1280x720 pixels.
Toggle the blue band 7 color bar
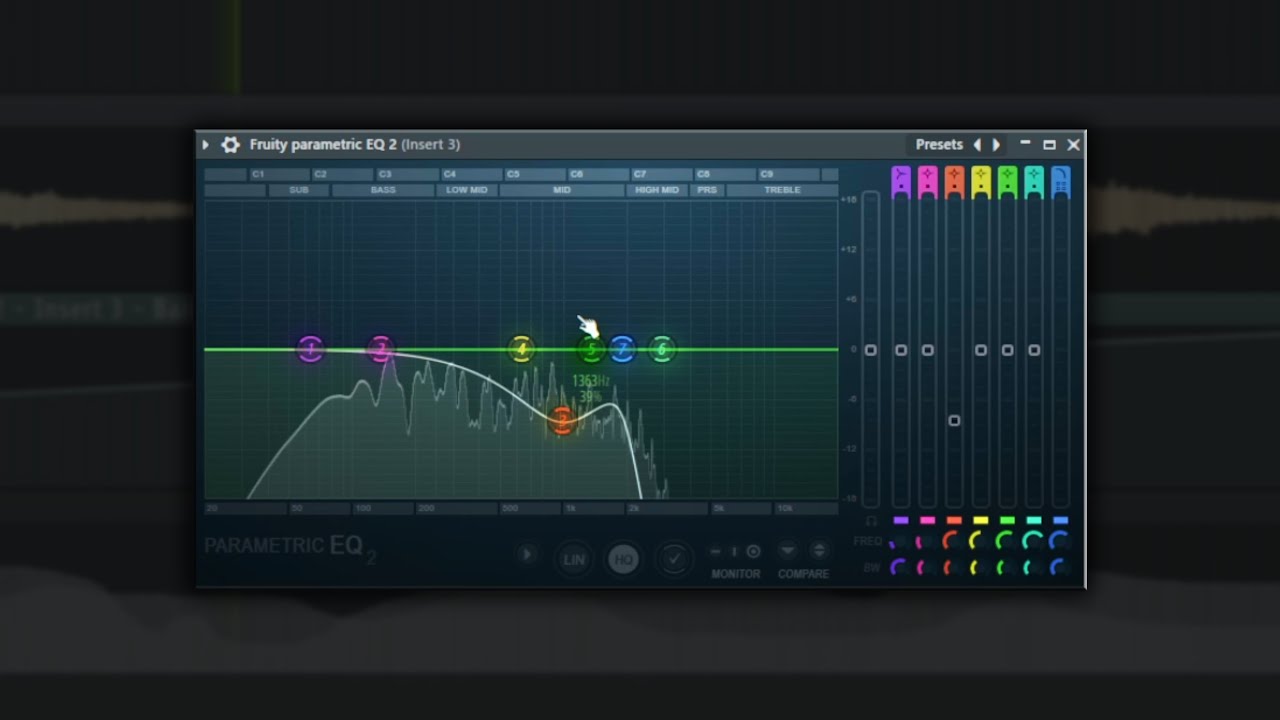tap(1060, 520)
